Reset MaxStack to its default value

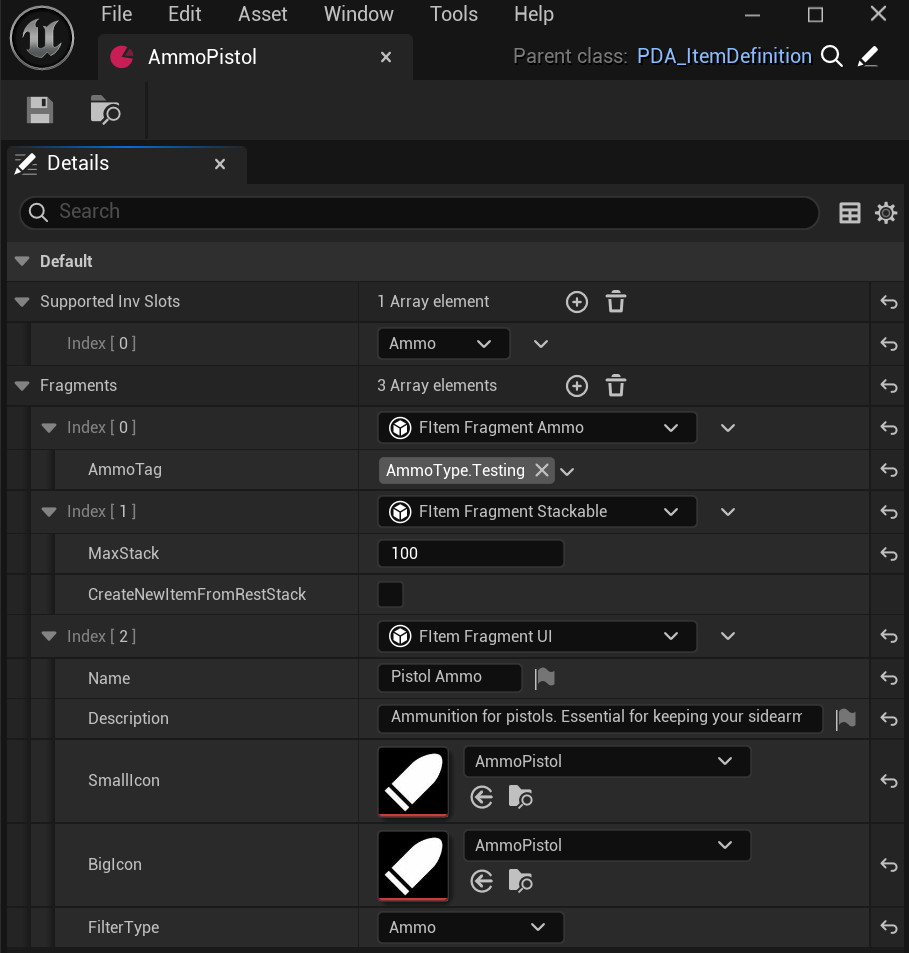tap(888, 554)
